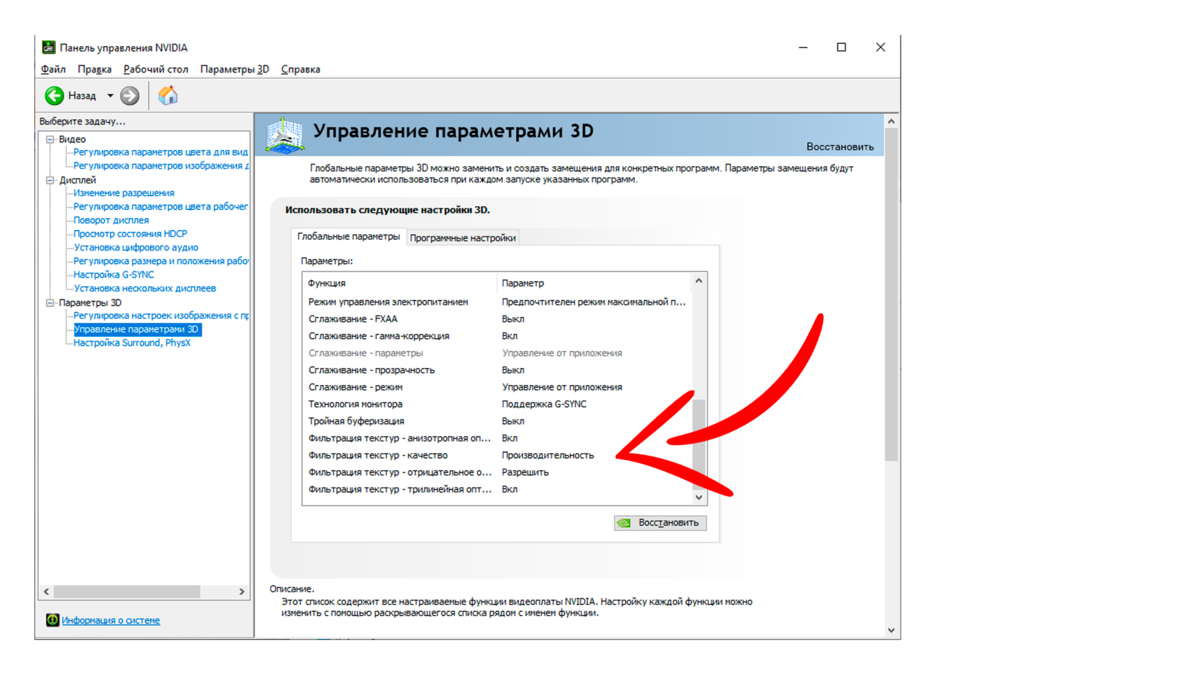Select Регулировка параметров изображения under Видео
The image size is (1200, 675).
pyautogui.click(x=161, y=166)
